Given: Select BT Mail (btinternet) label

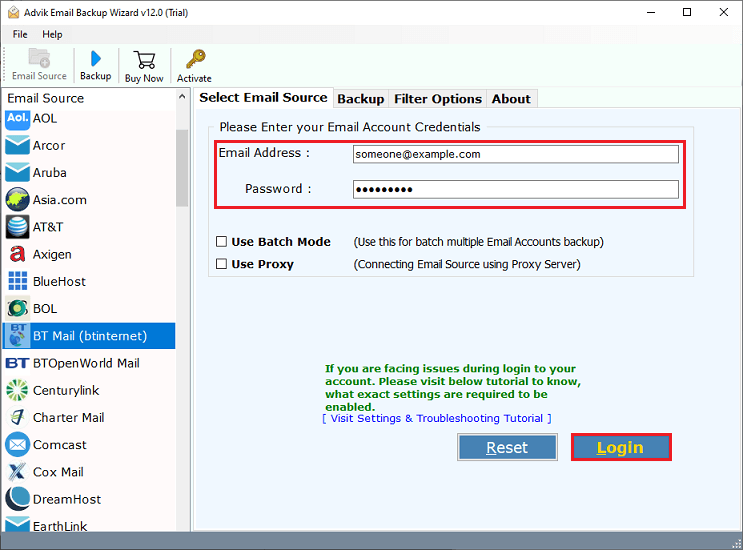Looking at the screenshot, I should coord(90,336).
